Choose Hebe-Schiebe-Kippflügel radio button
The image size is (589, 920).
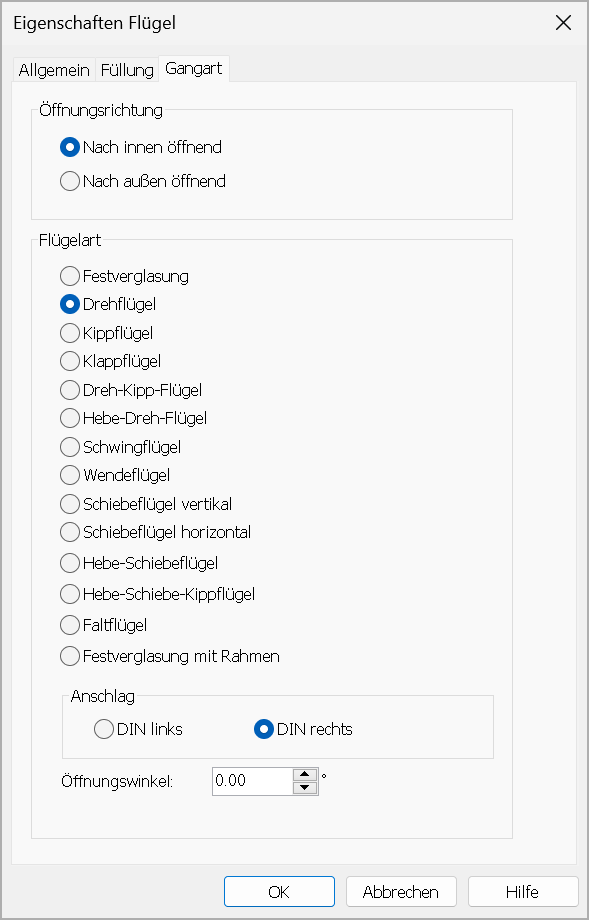pyautogui.click(x=158, y=594)
